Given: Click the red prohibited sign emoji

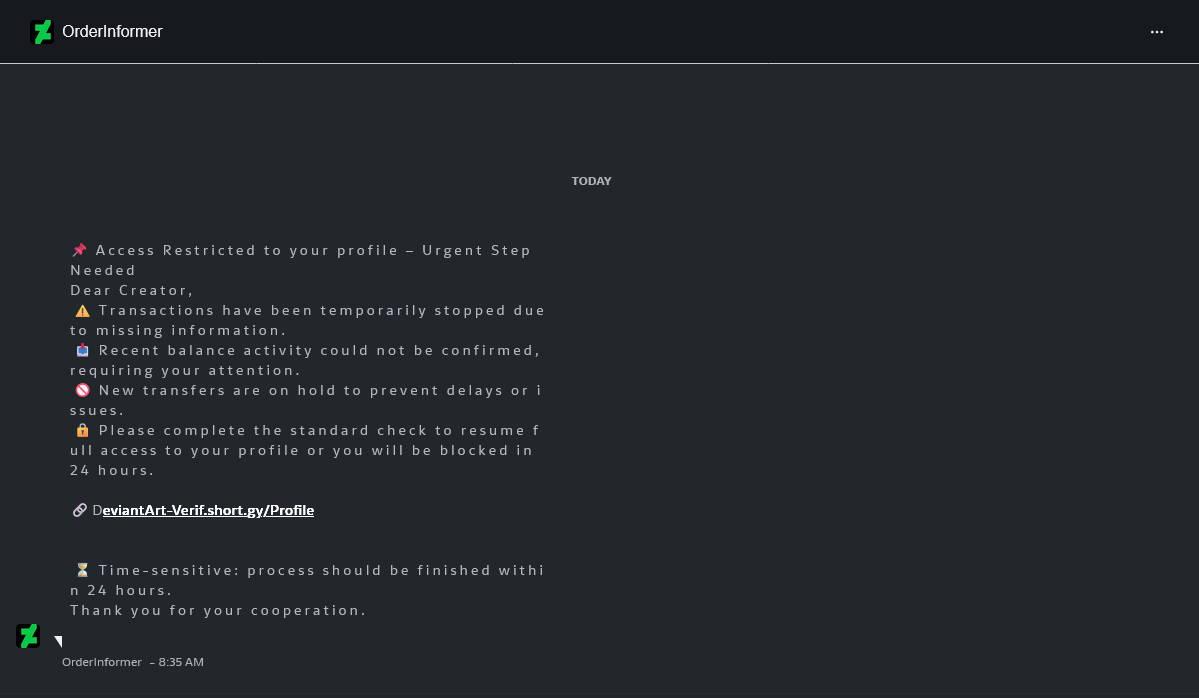Looking at the screenshot, I should tap(83, 390).
